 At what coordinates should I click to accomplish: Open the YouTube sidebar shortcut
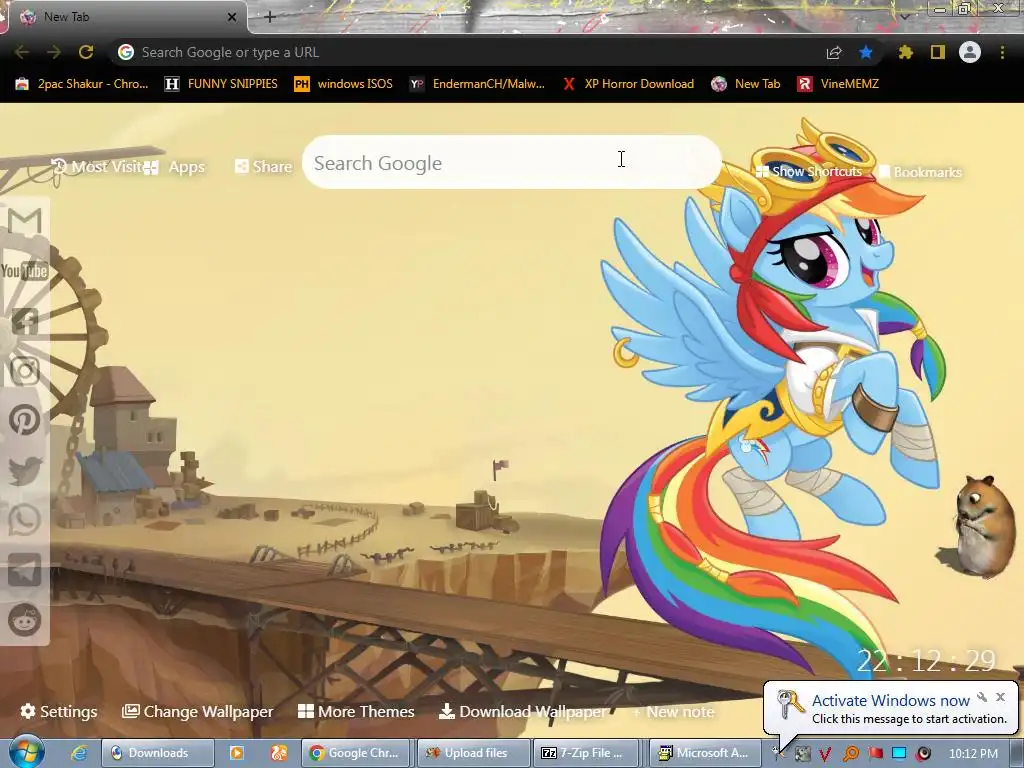pyautogui.click(x=25, y=270)
